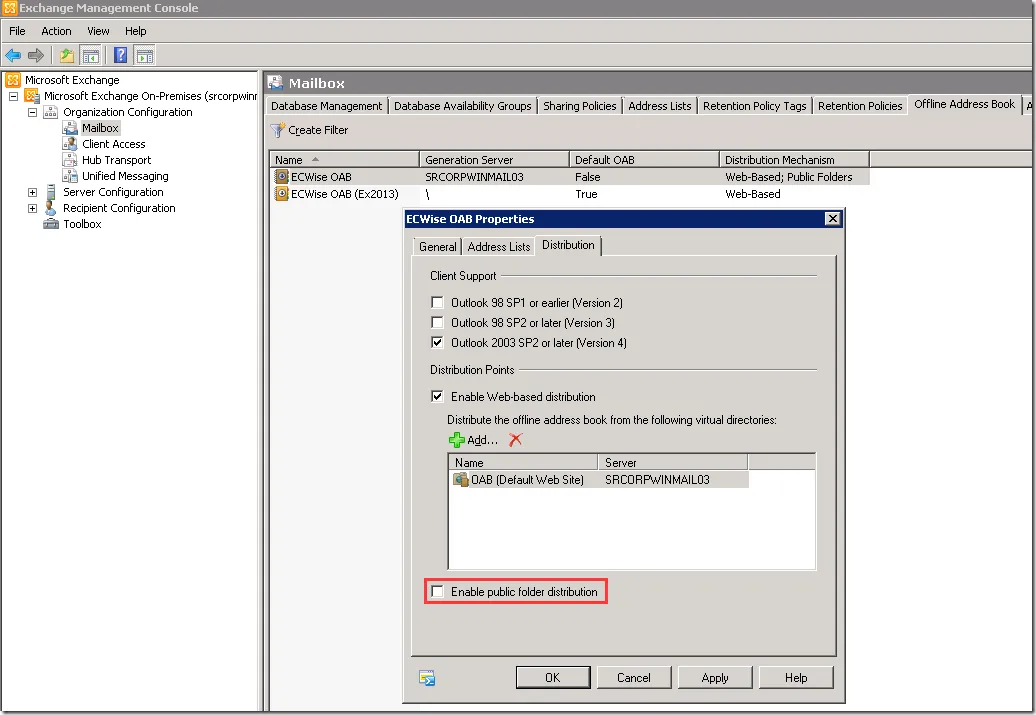
Task: Open the File menu
Action: coord(17,31)
